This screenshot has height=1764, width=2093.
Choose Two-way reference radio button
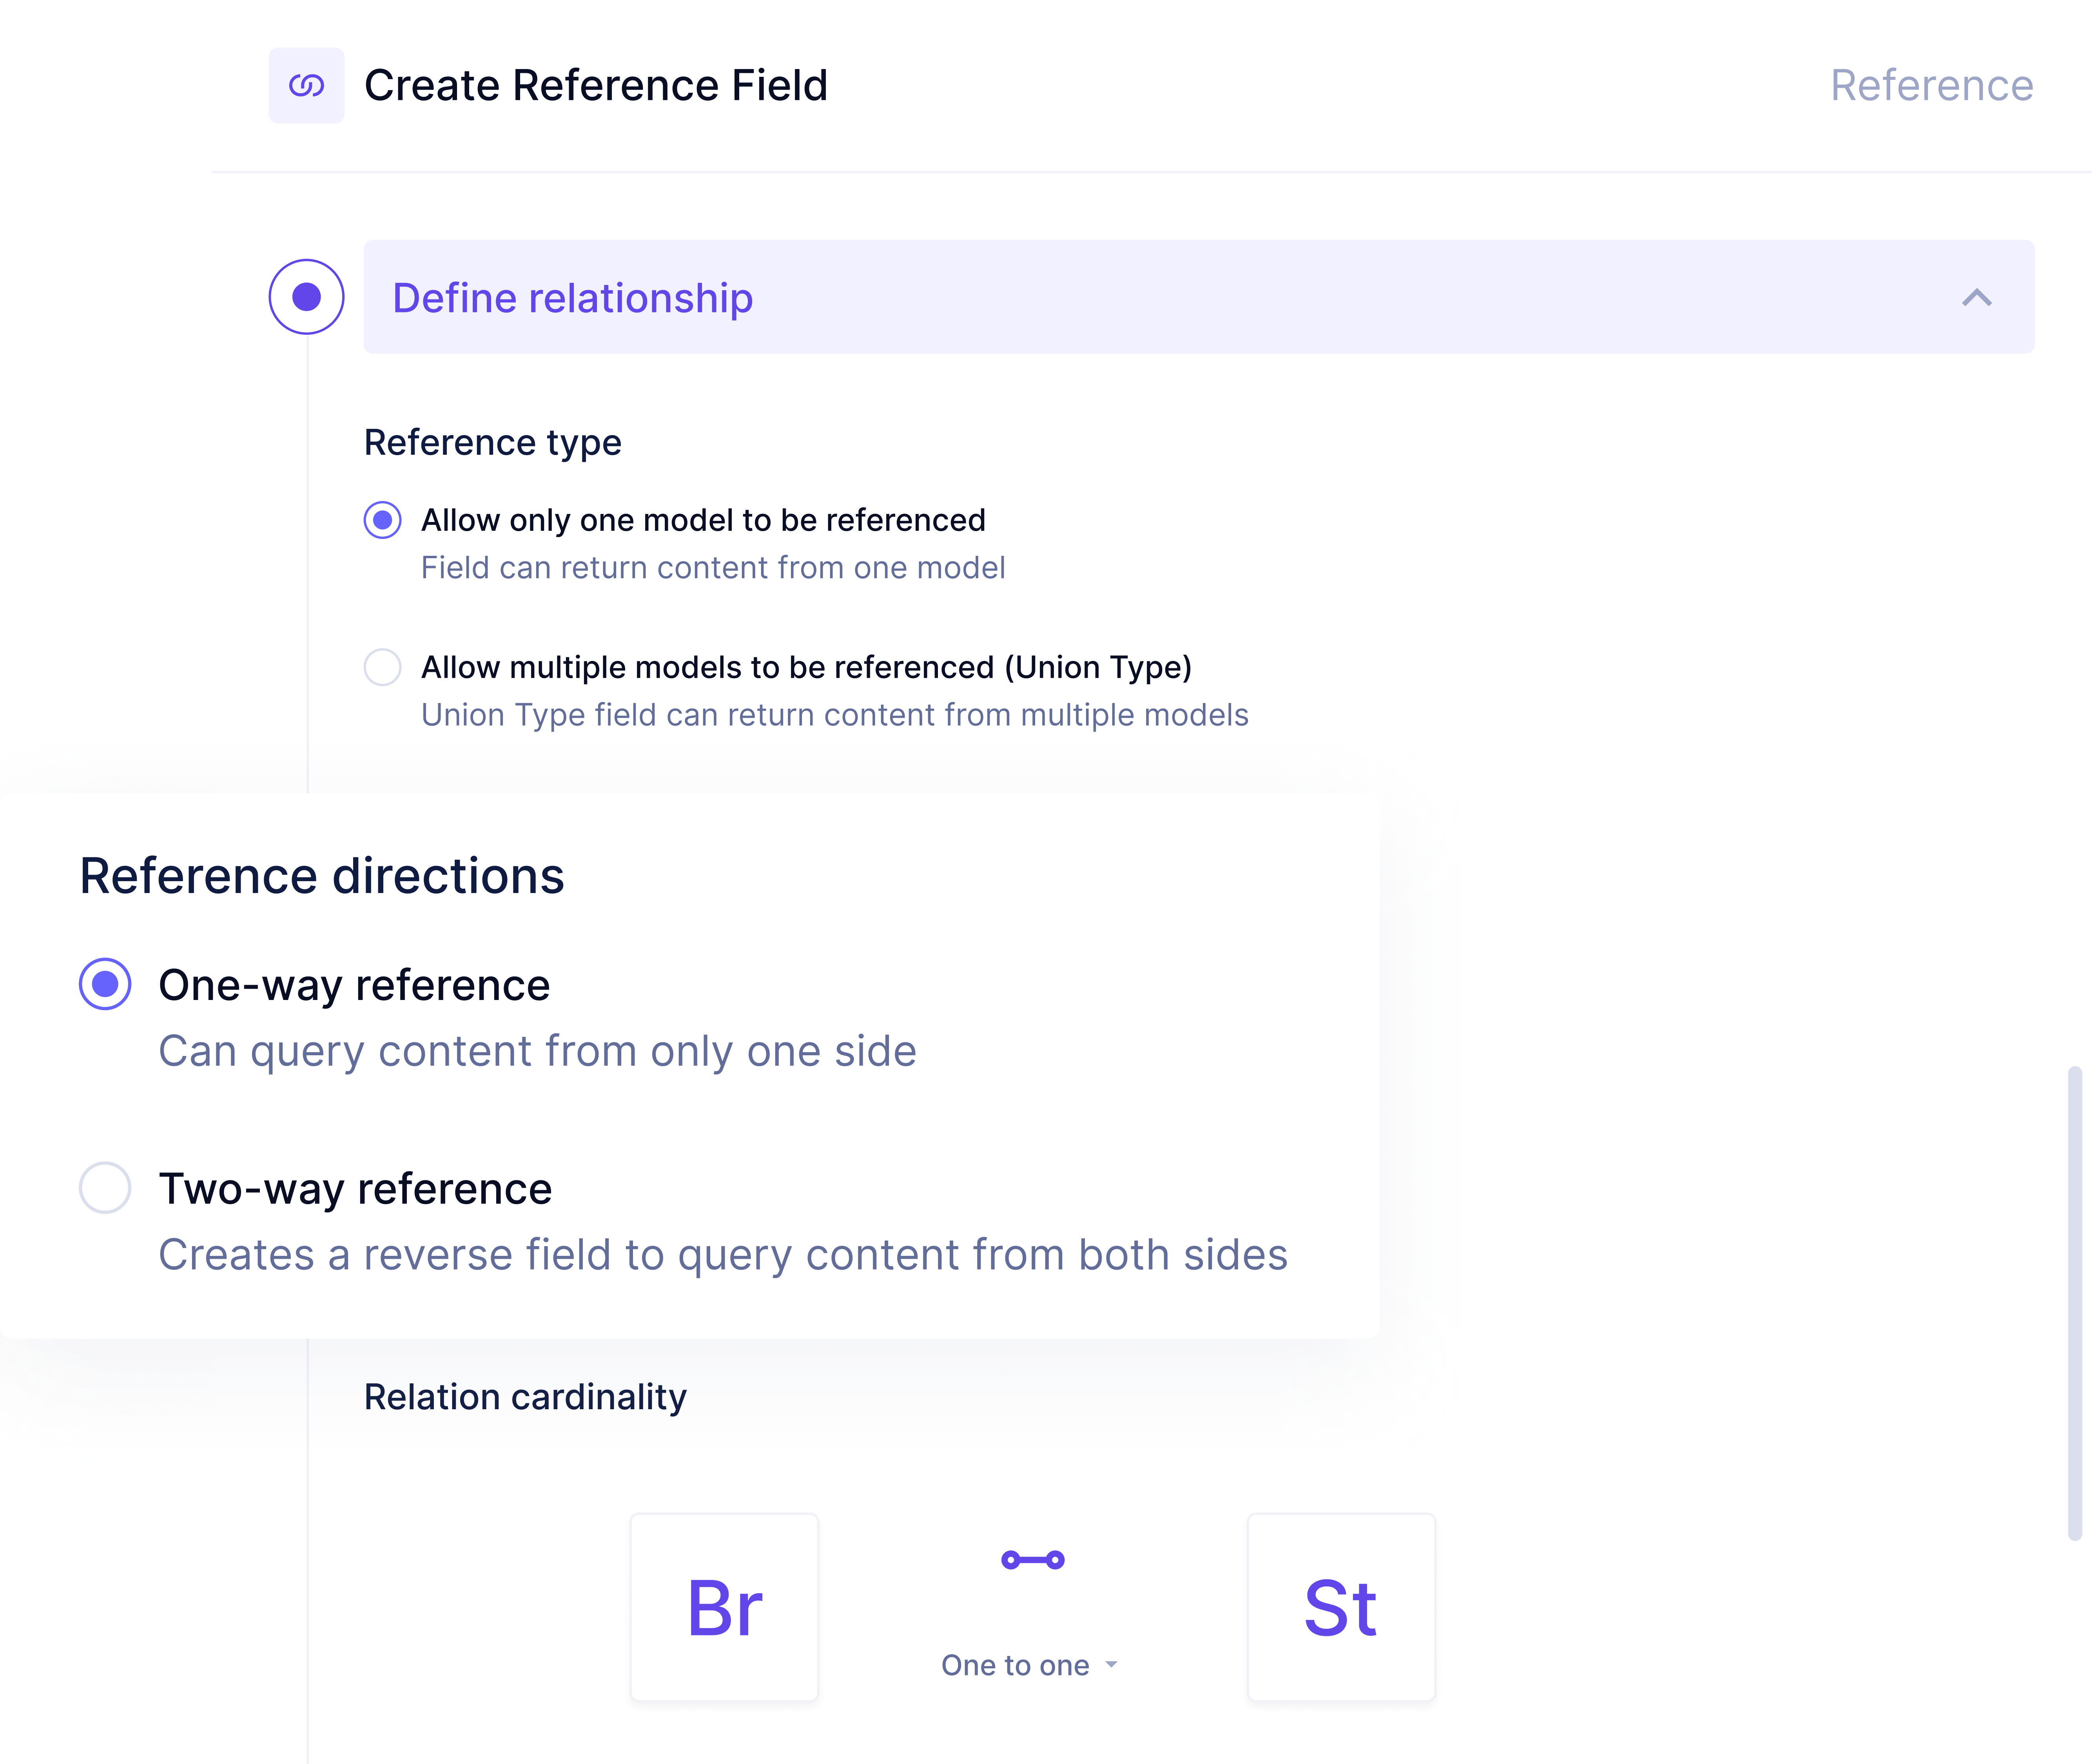click(105, 1188)
